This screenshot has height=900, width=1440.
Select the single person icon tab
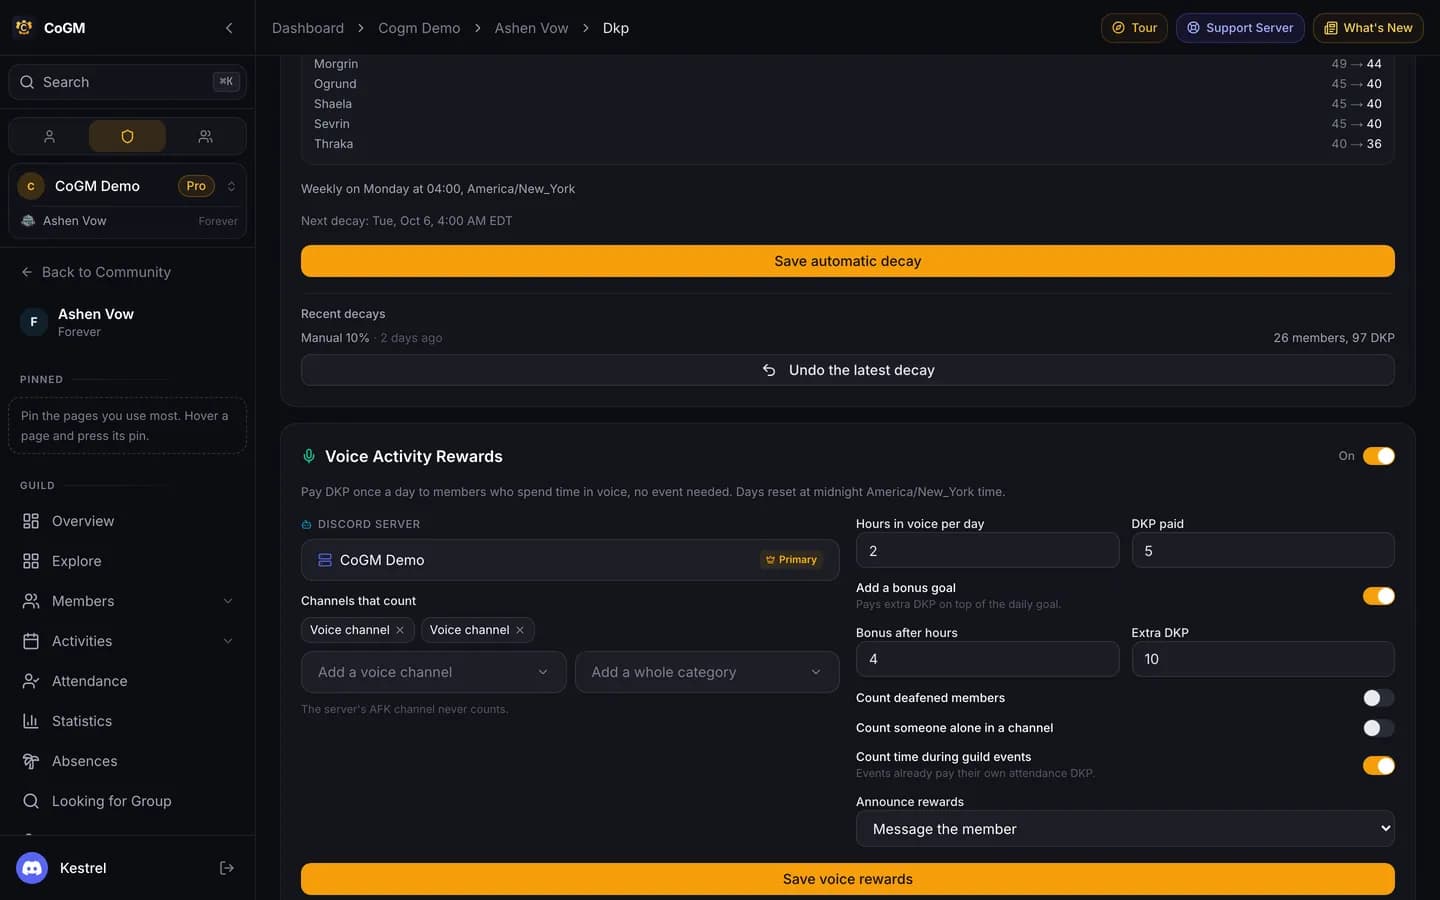click(49, 136)
